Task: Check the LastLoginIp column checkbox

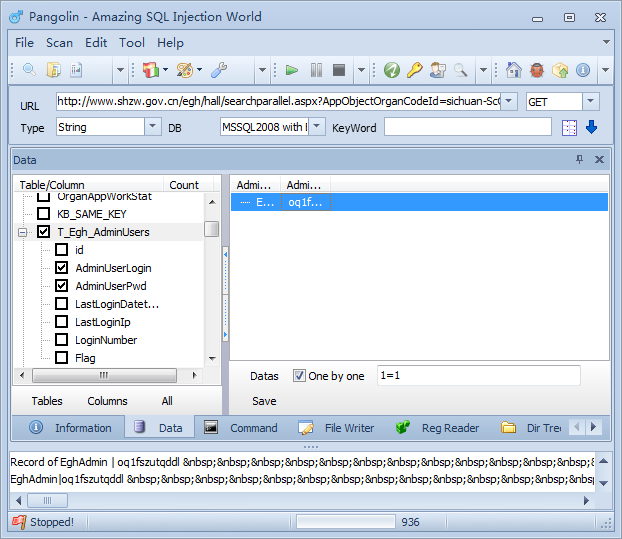Action: (x=61, y=322)
